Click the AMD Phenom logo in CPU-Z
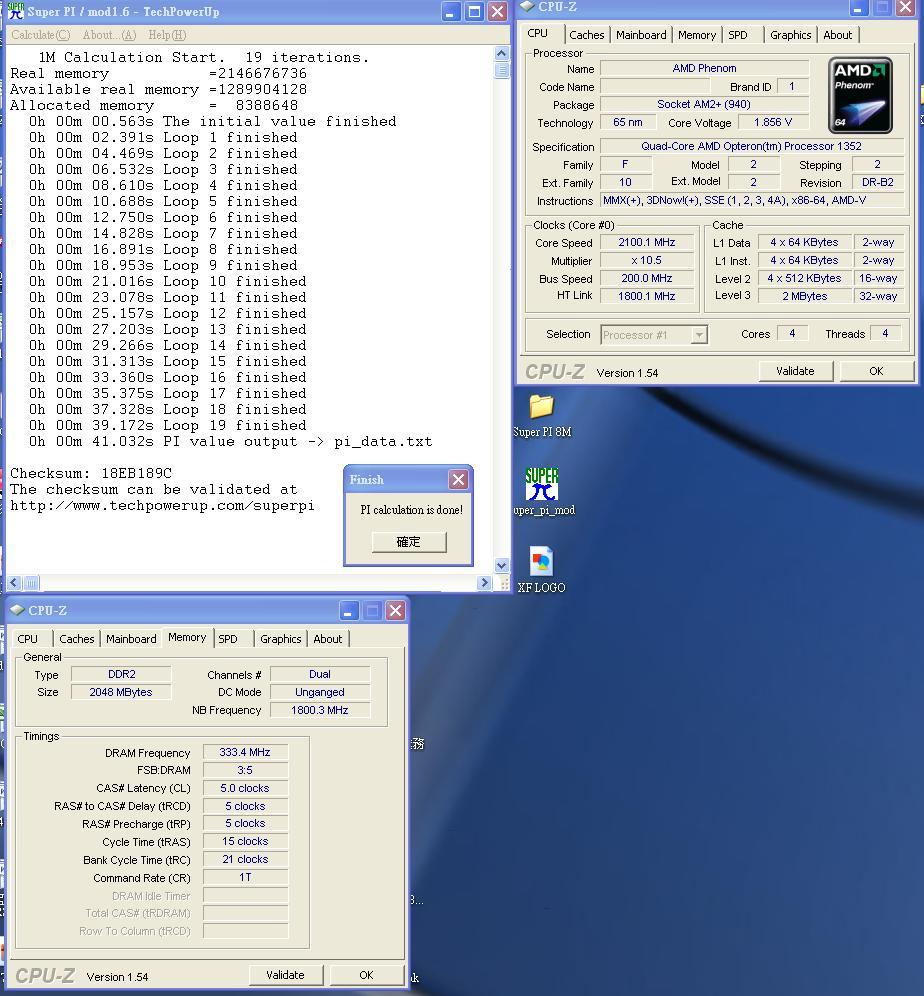This screenshot has height=996, width=924. [x=860, y=95]
